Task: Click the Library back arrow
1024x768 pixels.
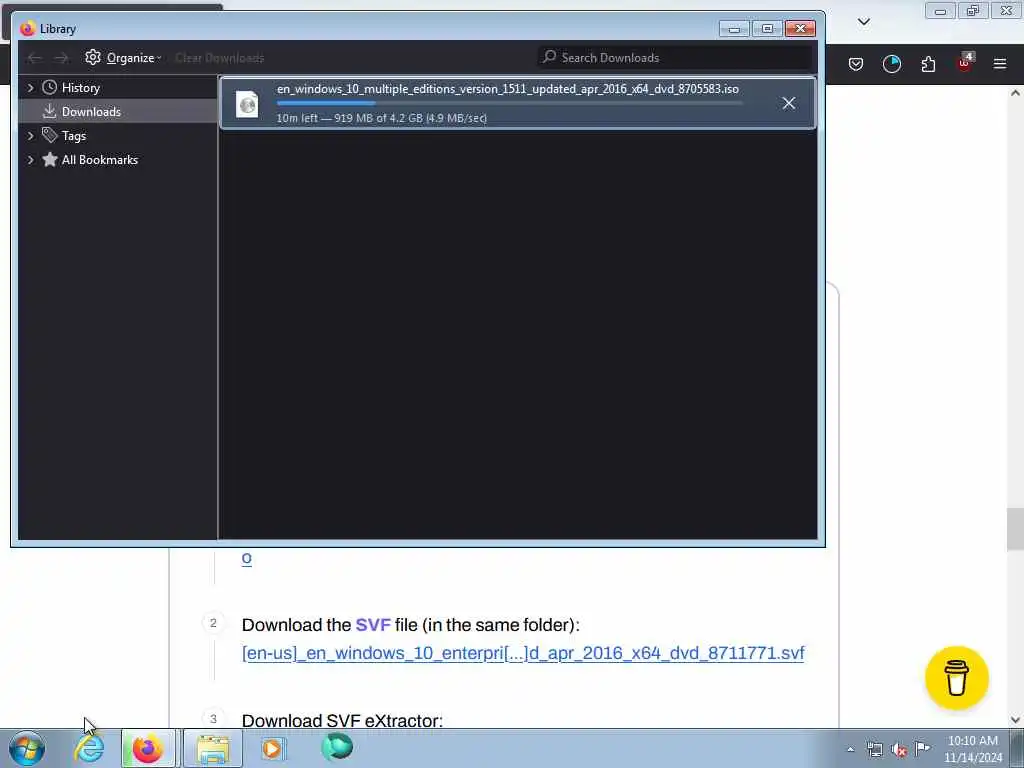Action: [x=35, y=58]
